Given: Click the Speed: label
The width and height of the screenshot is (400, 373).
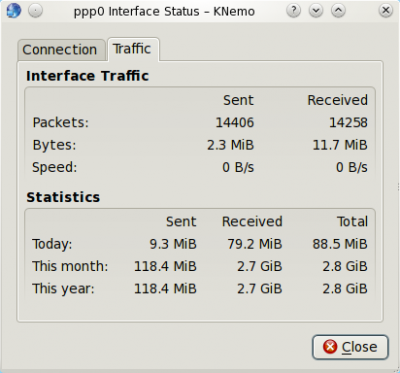Looking at the screenshot, I should click(x=55, y=167).
